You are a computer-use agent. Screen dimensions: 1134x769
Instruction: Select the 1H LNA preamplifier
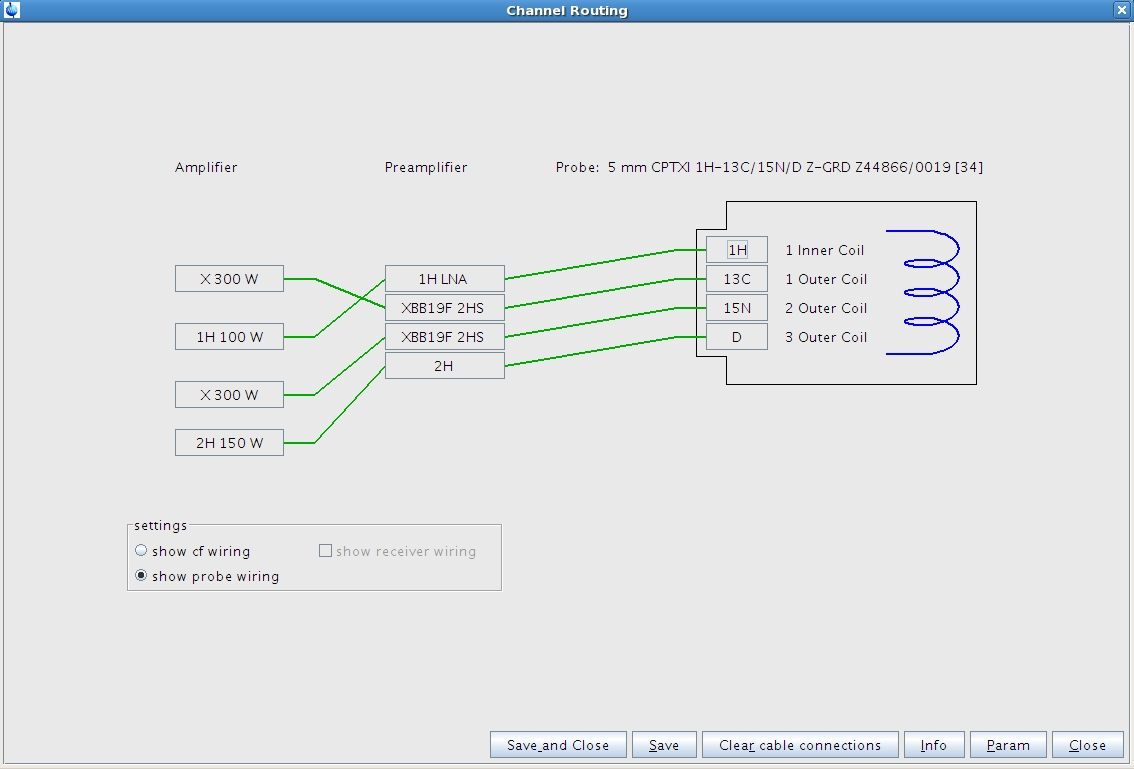point(444,279)
